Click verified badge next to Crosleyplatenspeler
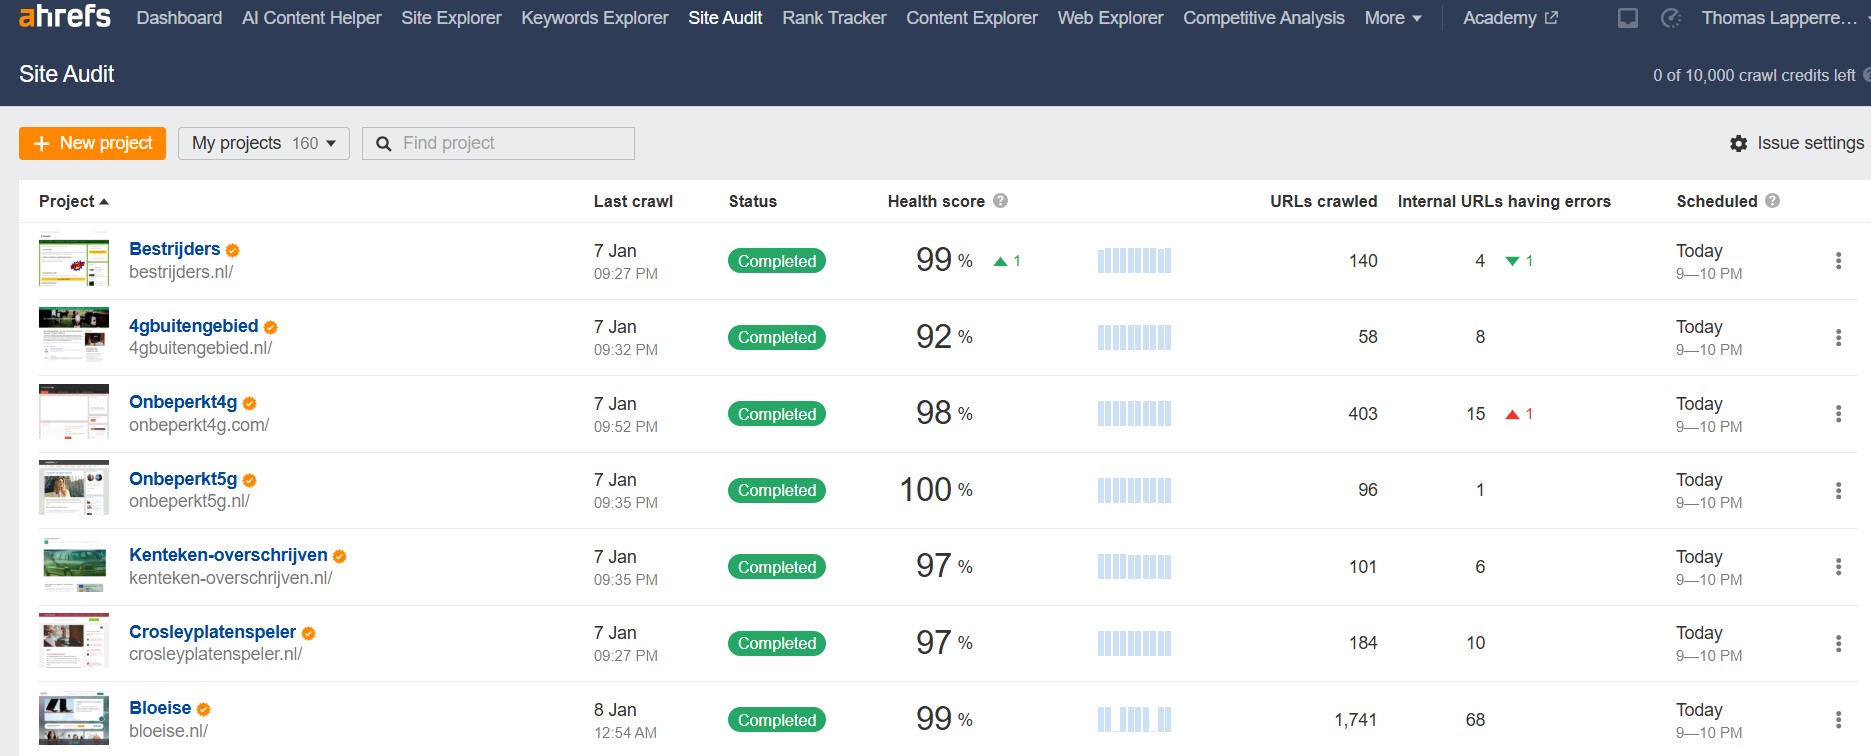The height and width of the screenshot is (756, 1871). click(308, 633)
